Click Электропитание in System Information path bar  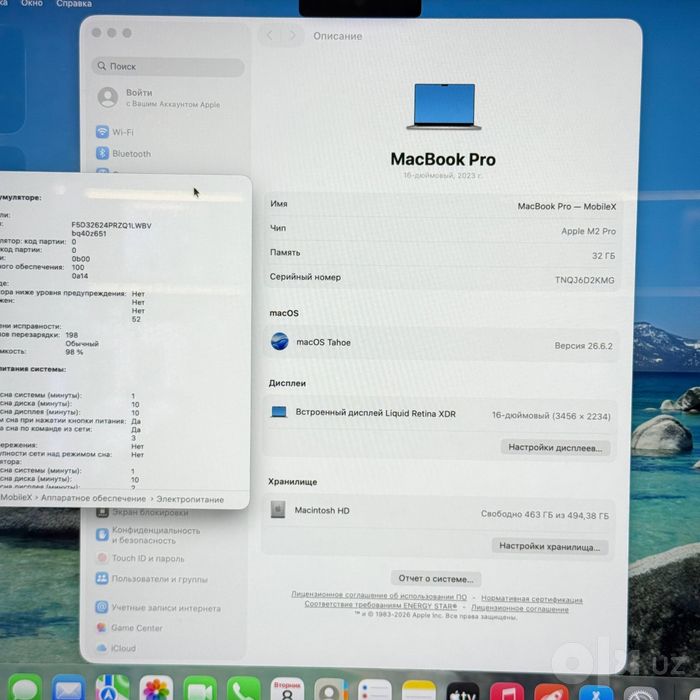tap(190, 499)
